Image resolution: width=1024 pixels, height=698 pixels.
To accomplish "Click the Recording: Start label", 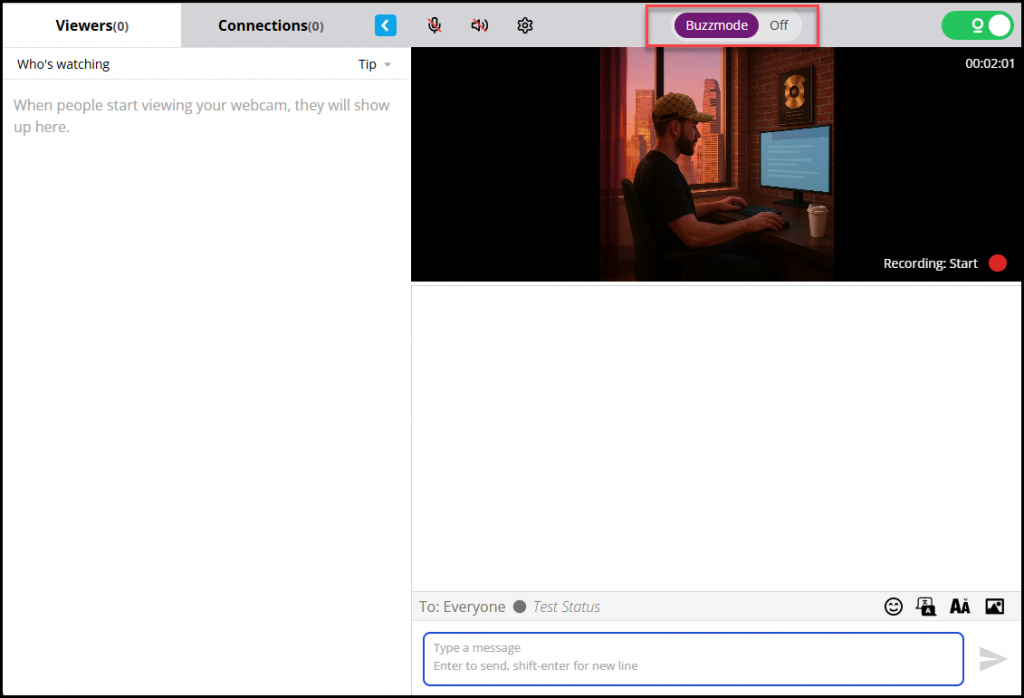I will pos(930,263).
